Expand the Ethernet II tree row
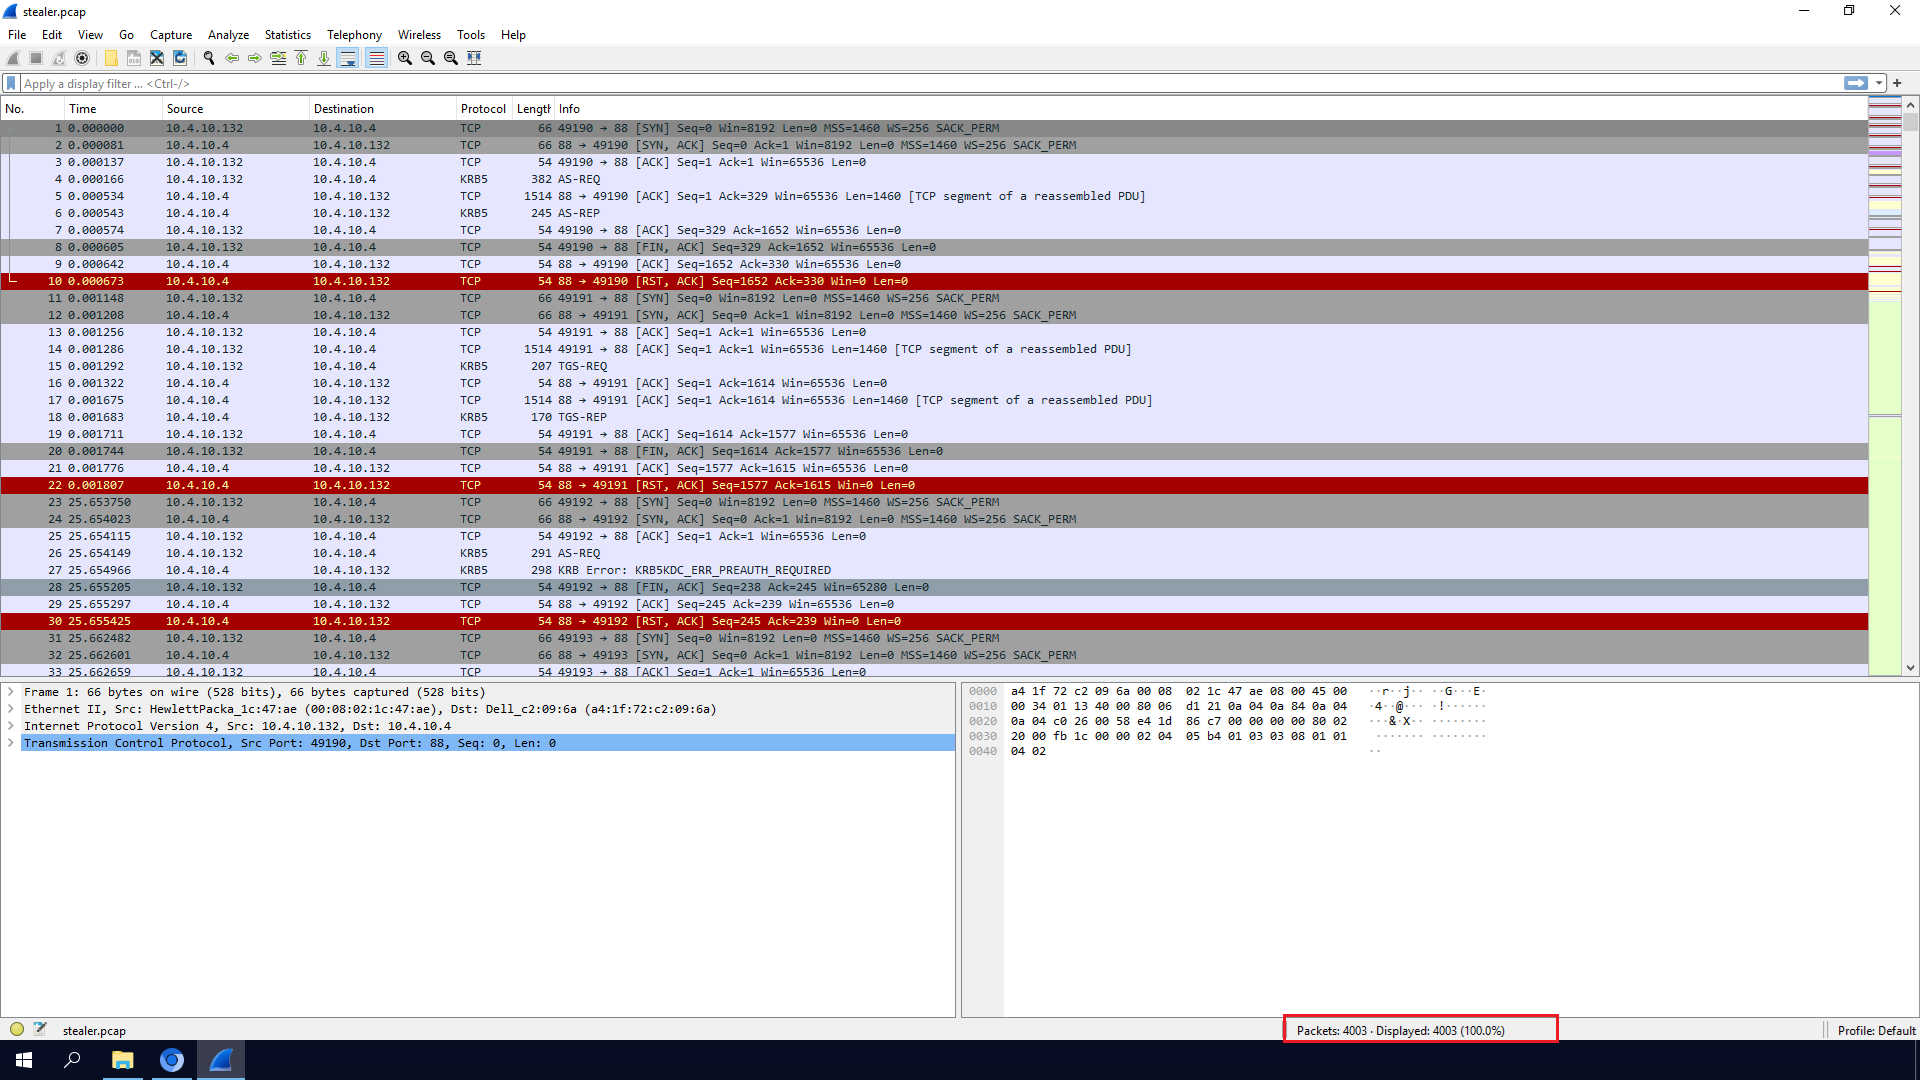Viewport: 1920px width, 1080px height. [x=11, y=709]
